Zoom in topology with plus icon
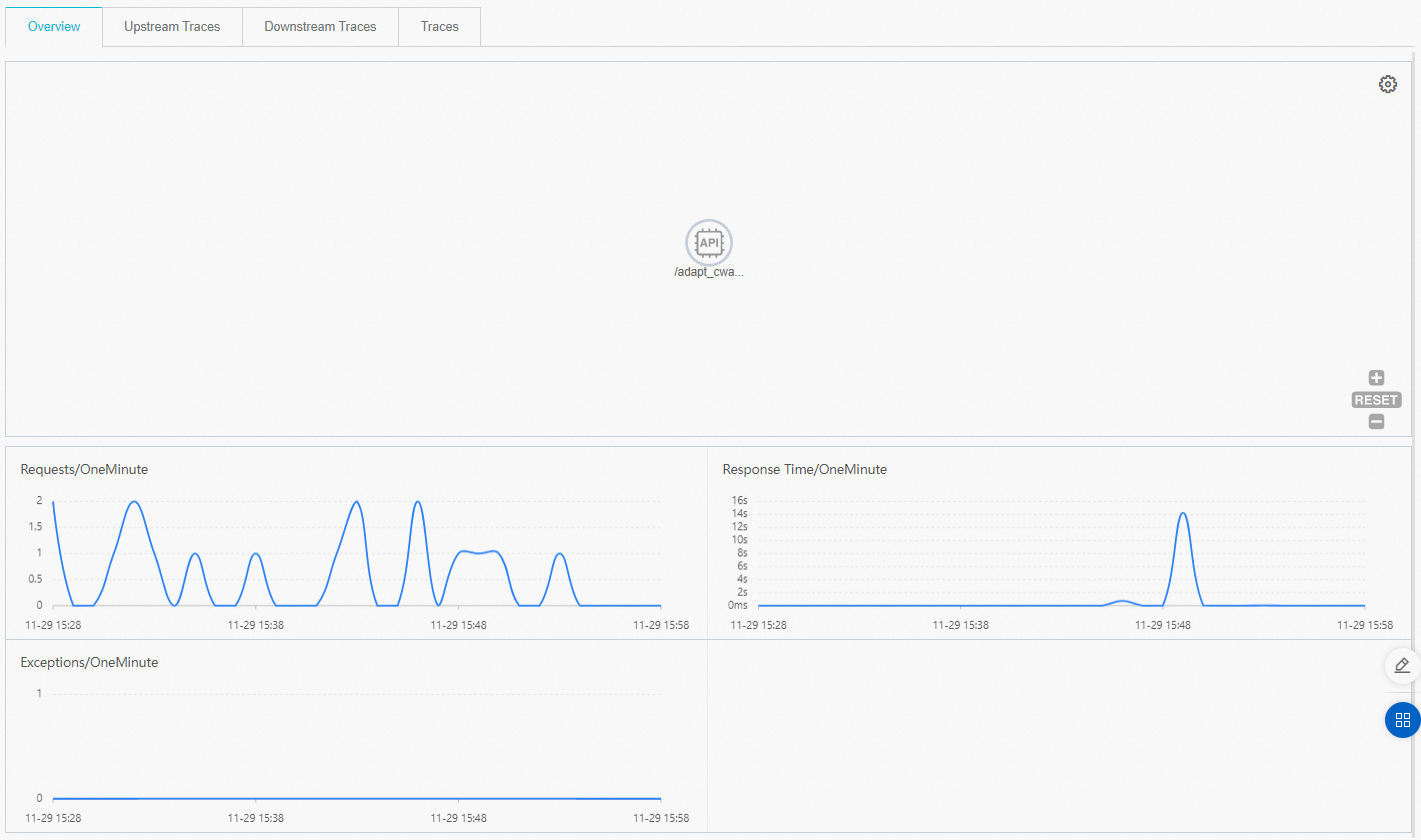Viewport: 1421px width, 840px height. coord(1376,378)
